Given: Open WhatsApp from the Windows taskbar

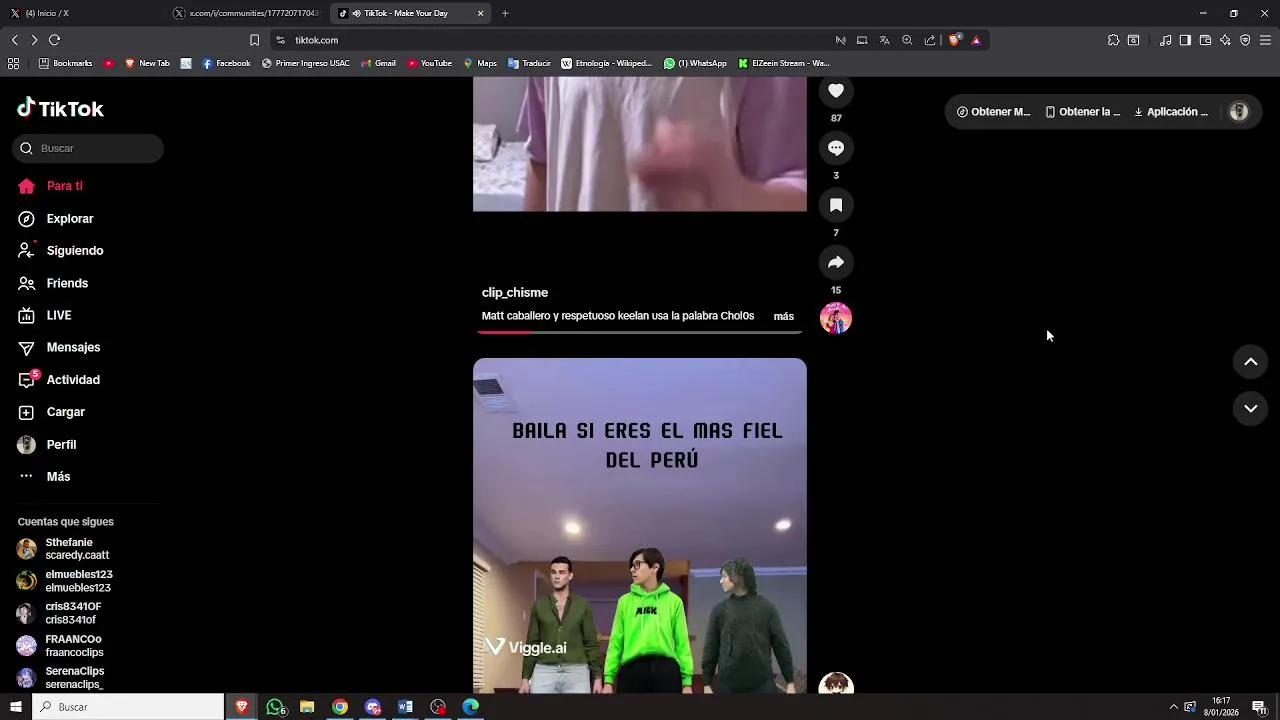Looking at the screenshot, I should [x=275, y=707].
